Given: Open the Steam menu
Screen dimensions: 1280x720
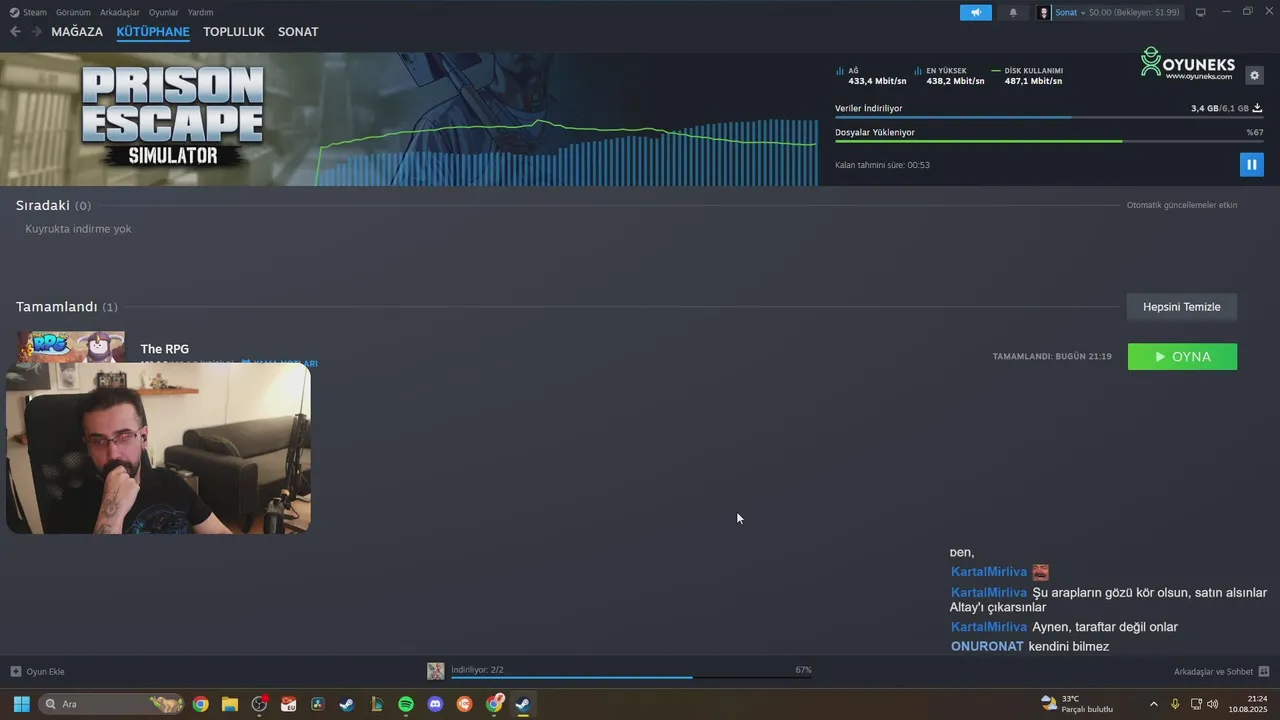Looking at the screenshot, I should (28, 12).
